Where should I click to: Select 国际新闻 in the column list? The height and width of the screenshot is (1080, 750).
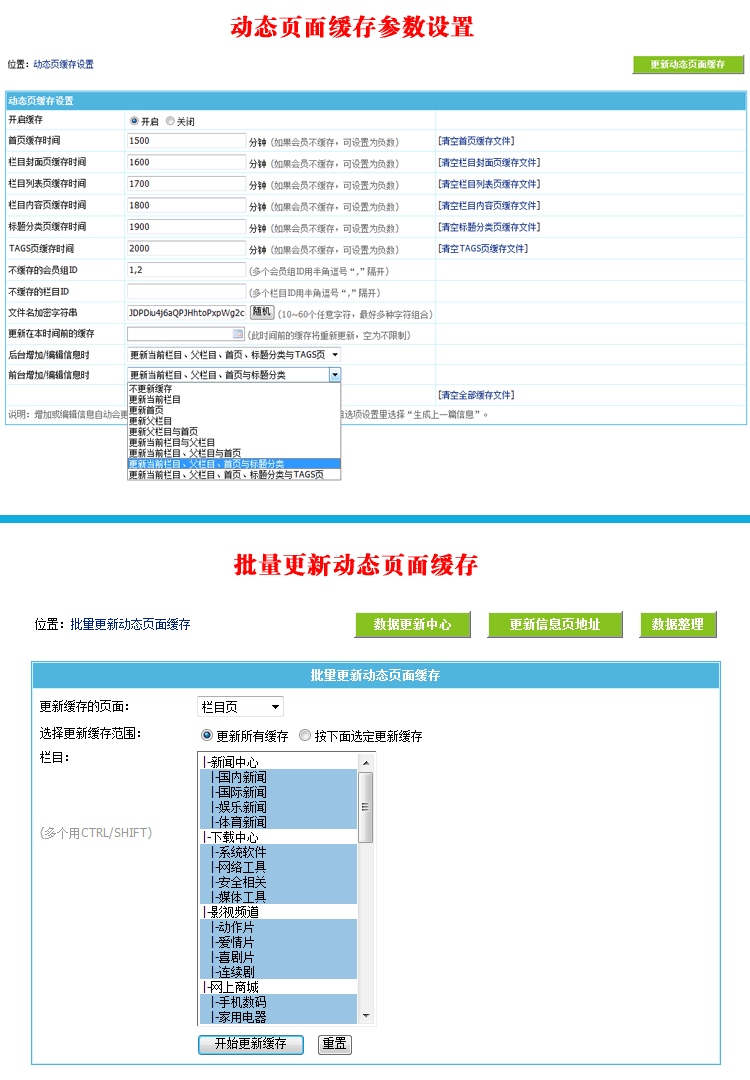click(x=242, y=792)
